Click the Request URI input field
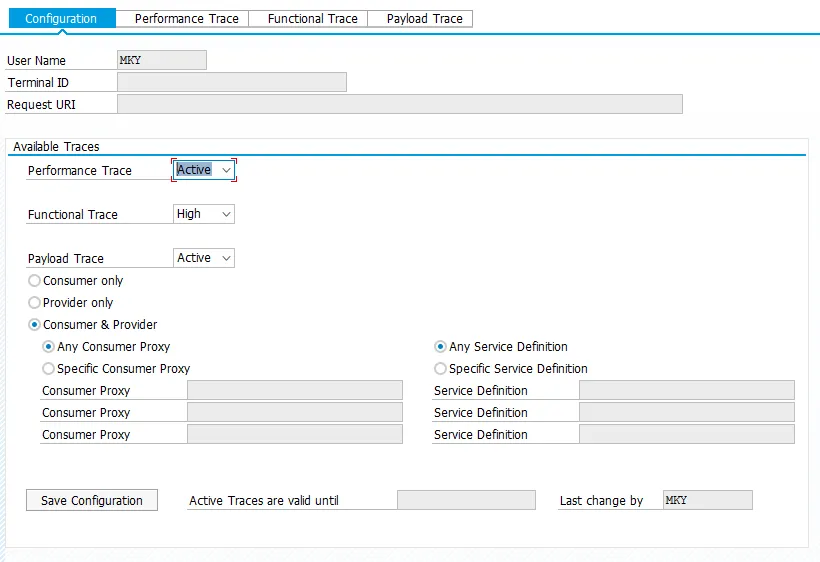This screenshot has height=562, width=820. coord(400,104)
